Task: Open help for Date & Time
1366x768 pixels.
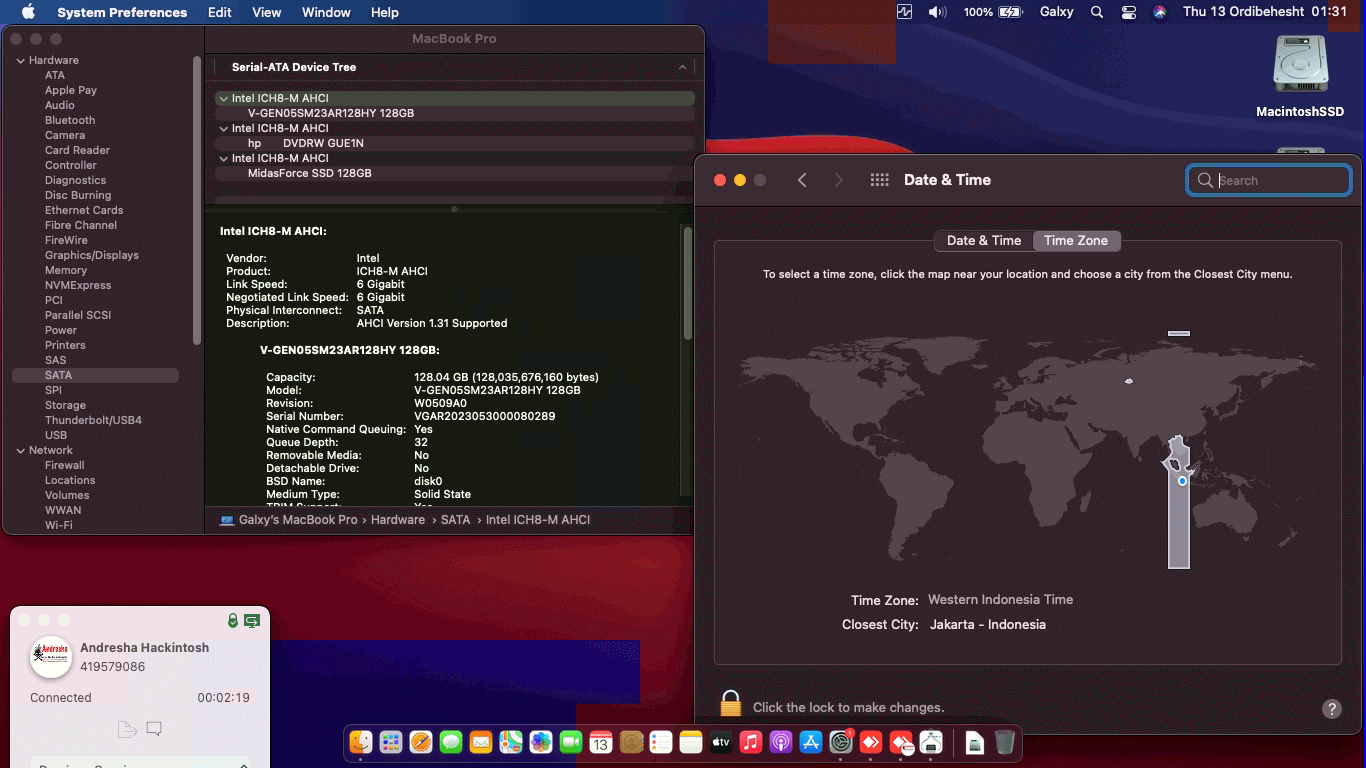Action: click(x=1331, y=708)
